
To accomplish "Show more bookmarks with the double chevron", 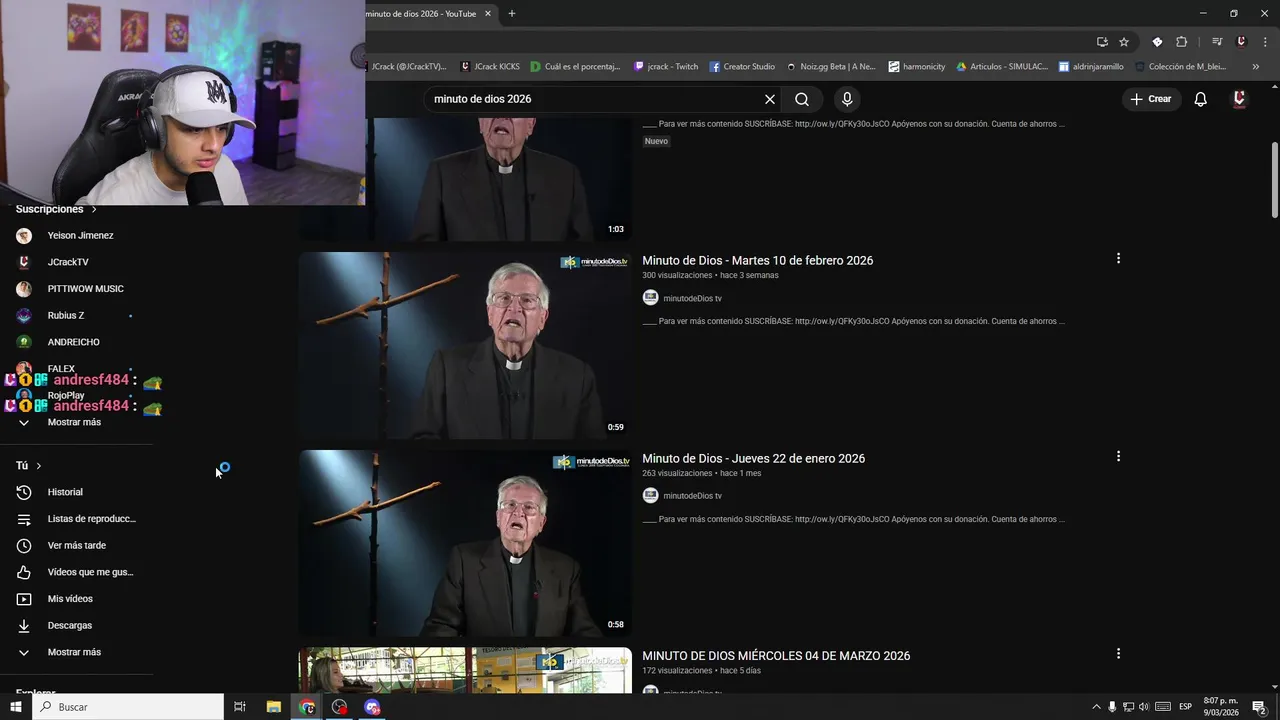I will [x=1256, y=67].
